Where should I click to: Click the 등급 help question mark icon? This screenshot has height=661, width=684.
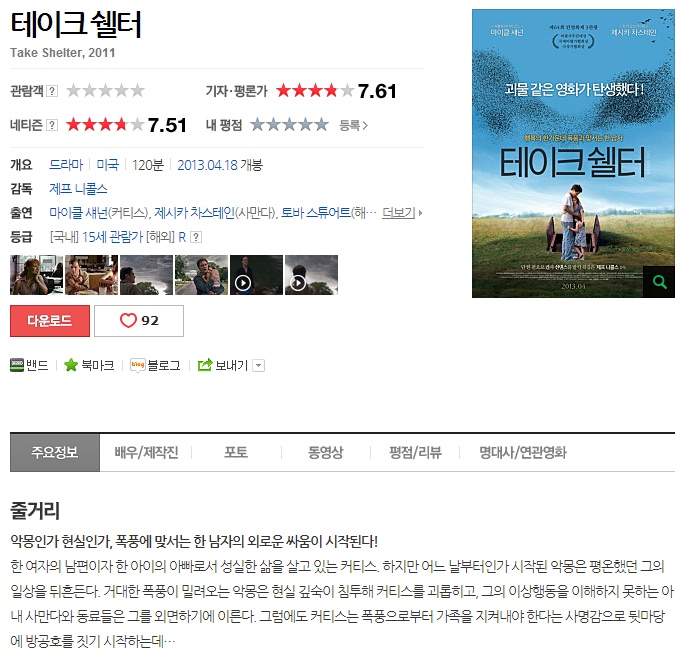click(196, 237)
